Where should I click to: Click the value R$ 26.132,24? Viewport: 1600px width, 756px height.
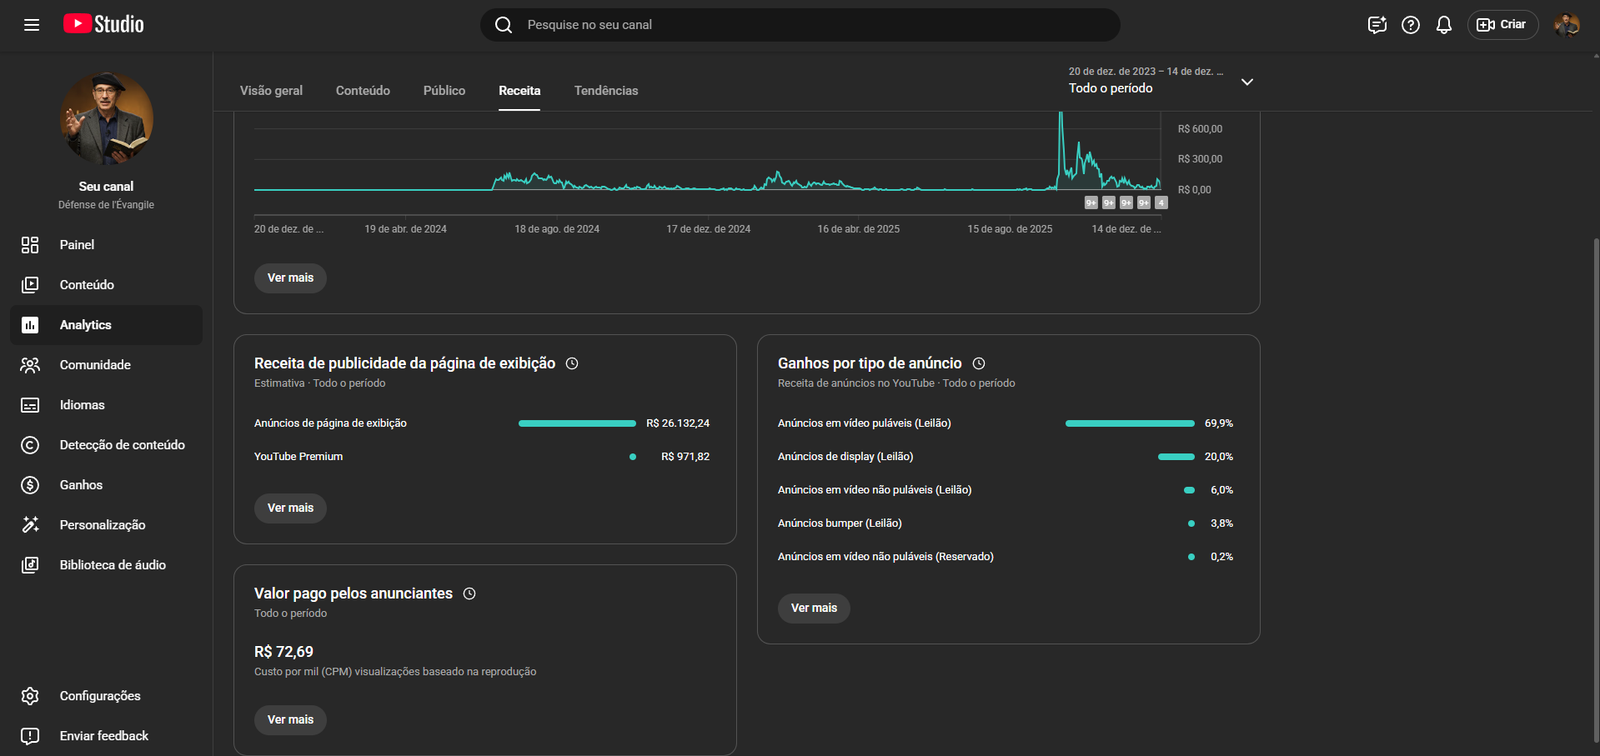tap(678, 424)
